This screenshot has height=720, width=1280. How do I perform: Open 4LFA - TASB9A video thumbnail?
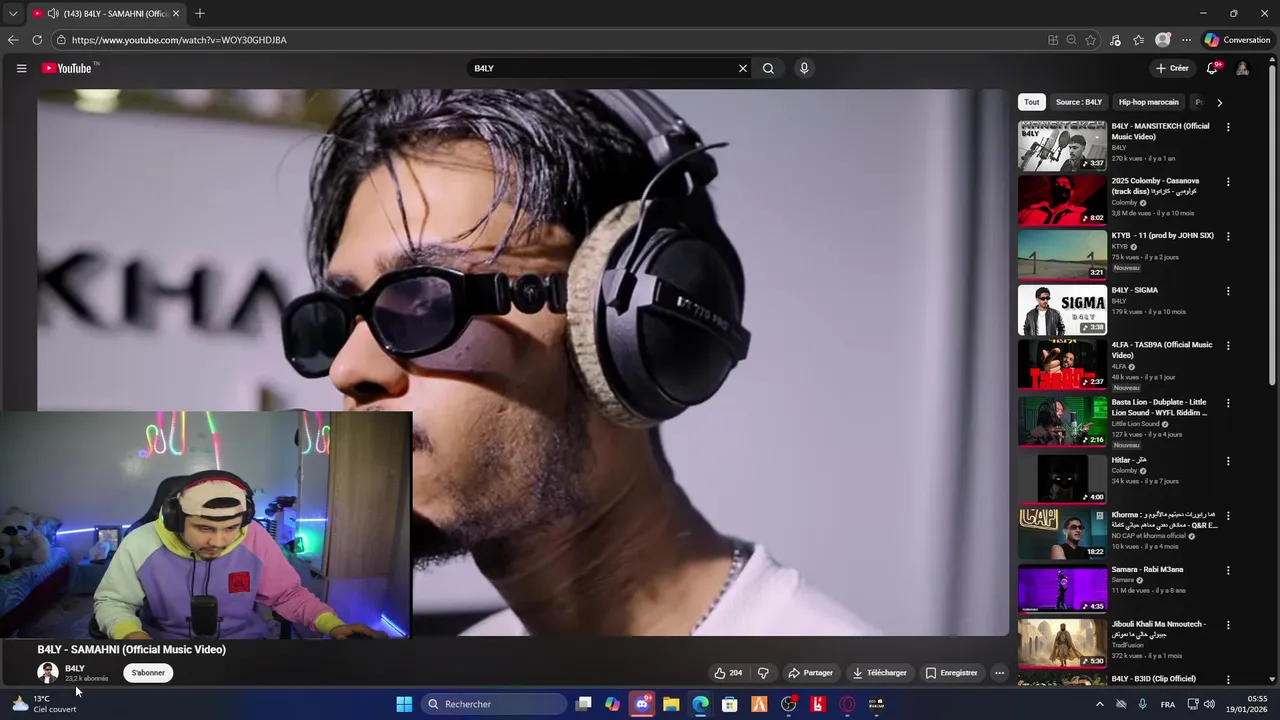1062,365
